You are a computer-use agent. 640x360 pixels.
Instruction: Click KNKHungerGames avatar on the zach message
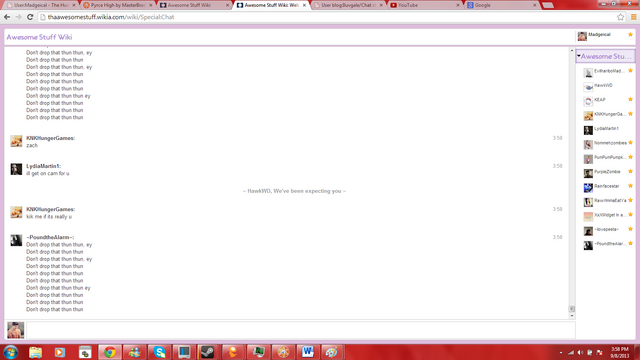tap(16, 141)
